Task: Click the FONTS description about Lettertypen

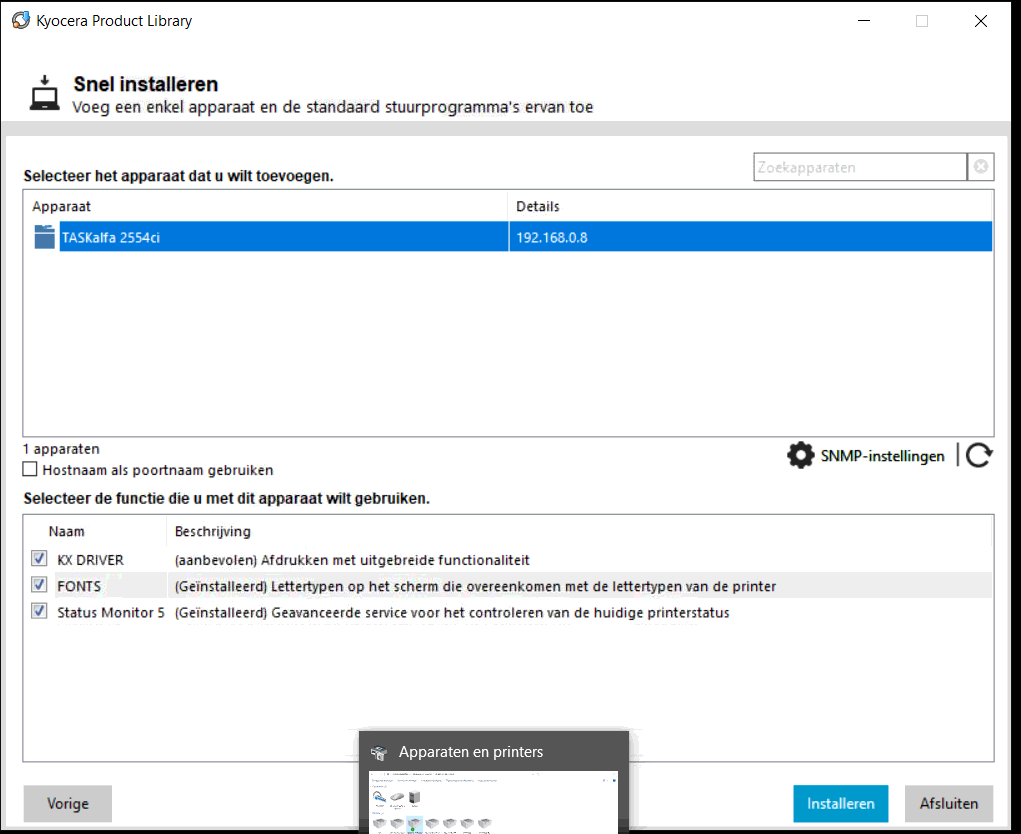Action: pyautogui.click(x=475, y=586)
